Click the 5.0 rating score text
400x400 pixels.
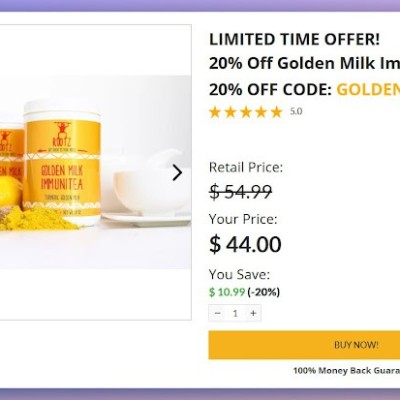click(x=296, y=111)
